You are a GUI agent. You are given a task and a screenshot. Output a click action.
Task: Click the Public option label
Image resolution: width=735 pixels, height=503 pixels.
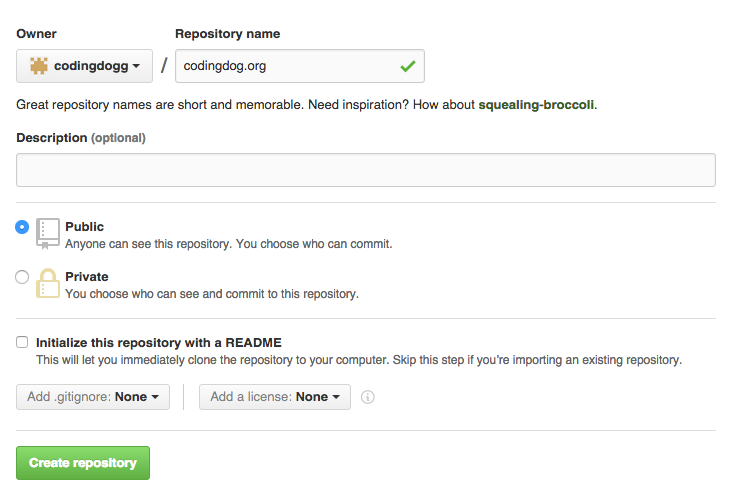[x=84, y=226]
